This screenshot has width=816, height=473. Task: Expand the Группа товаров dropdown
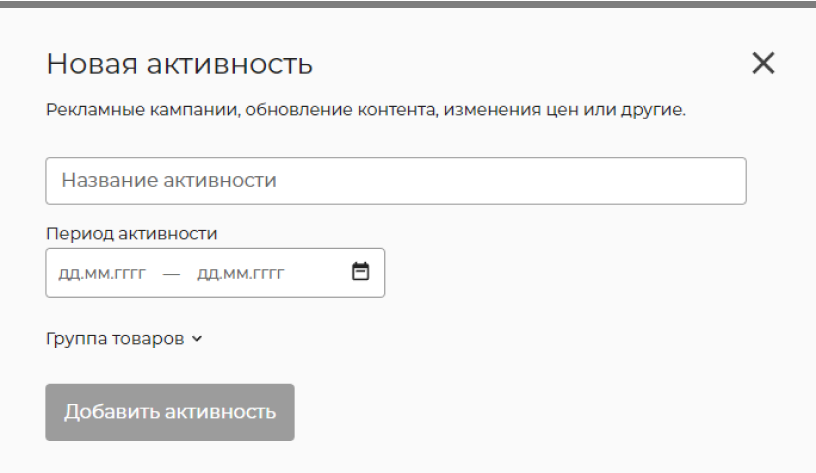[x=124, y=339]
